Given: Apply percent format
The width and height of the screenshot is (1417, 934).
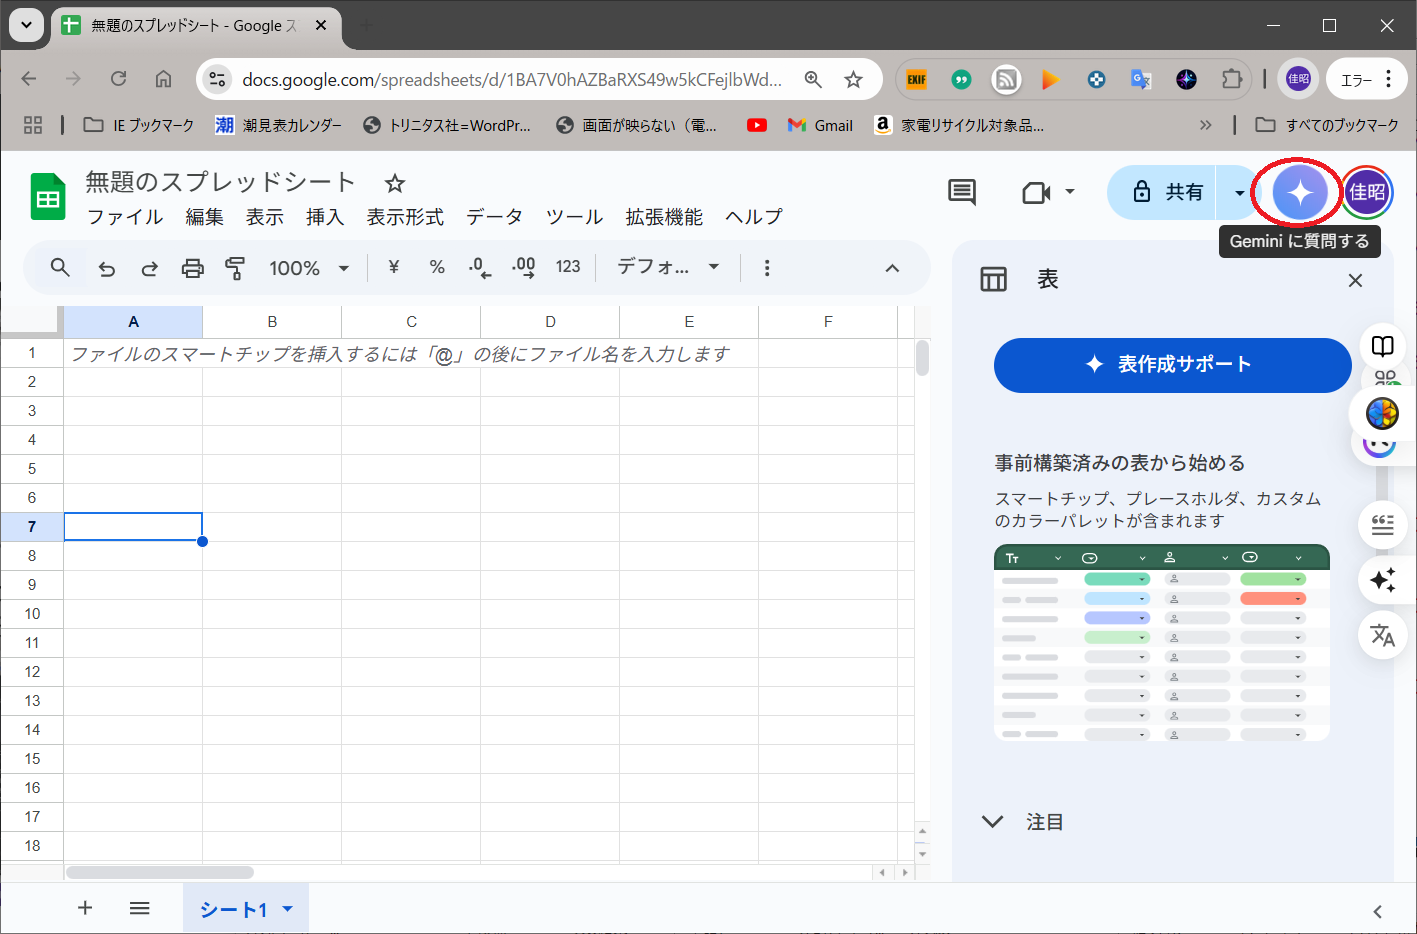Looking at the screenshot, I should tap(437, 267).
